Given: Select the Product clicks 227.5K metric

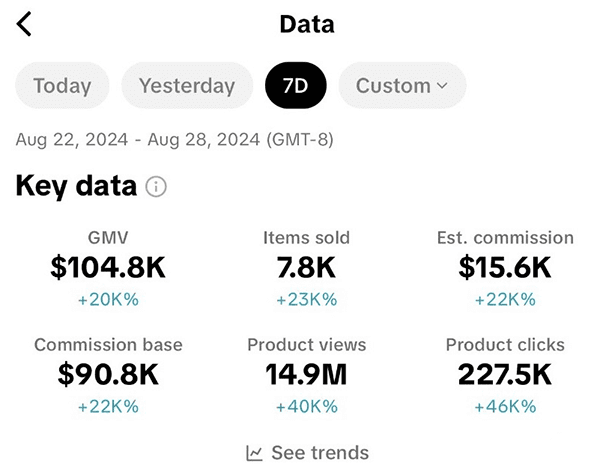Looking at the screenshot, I should click(505, 375).
